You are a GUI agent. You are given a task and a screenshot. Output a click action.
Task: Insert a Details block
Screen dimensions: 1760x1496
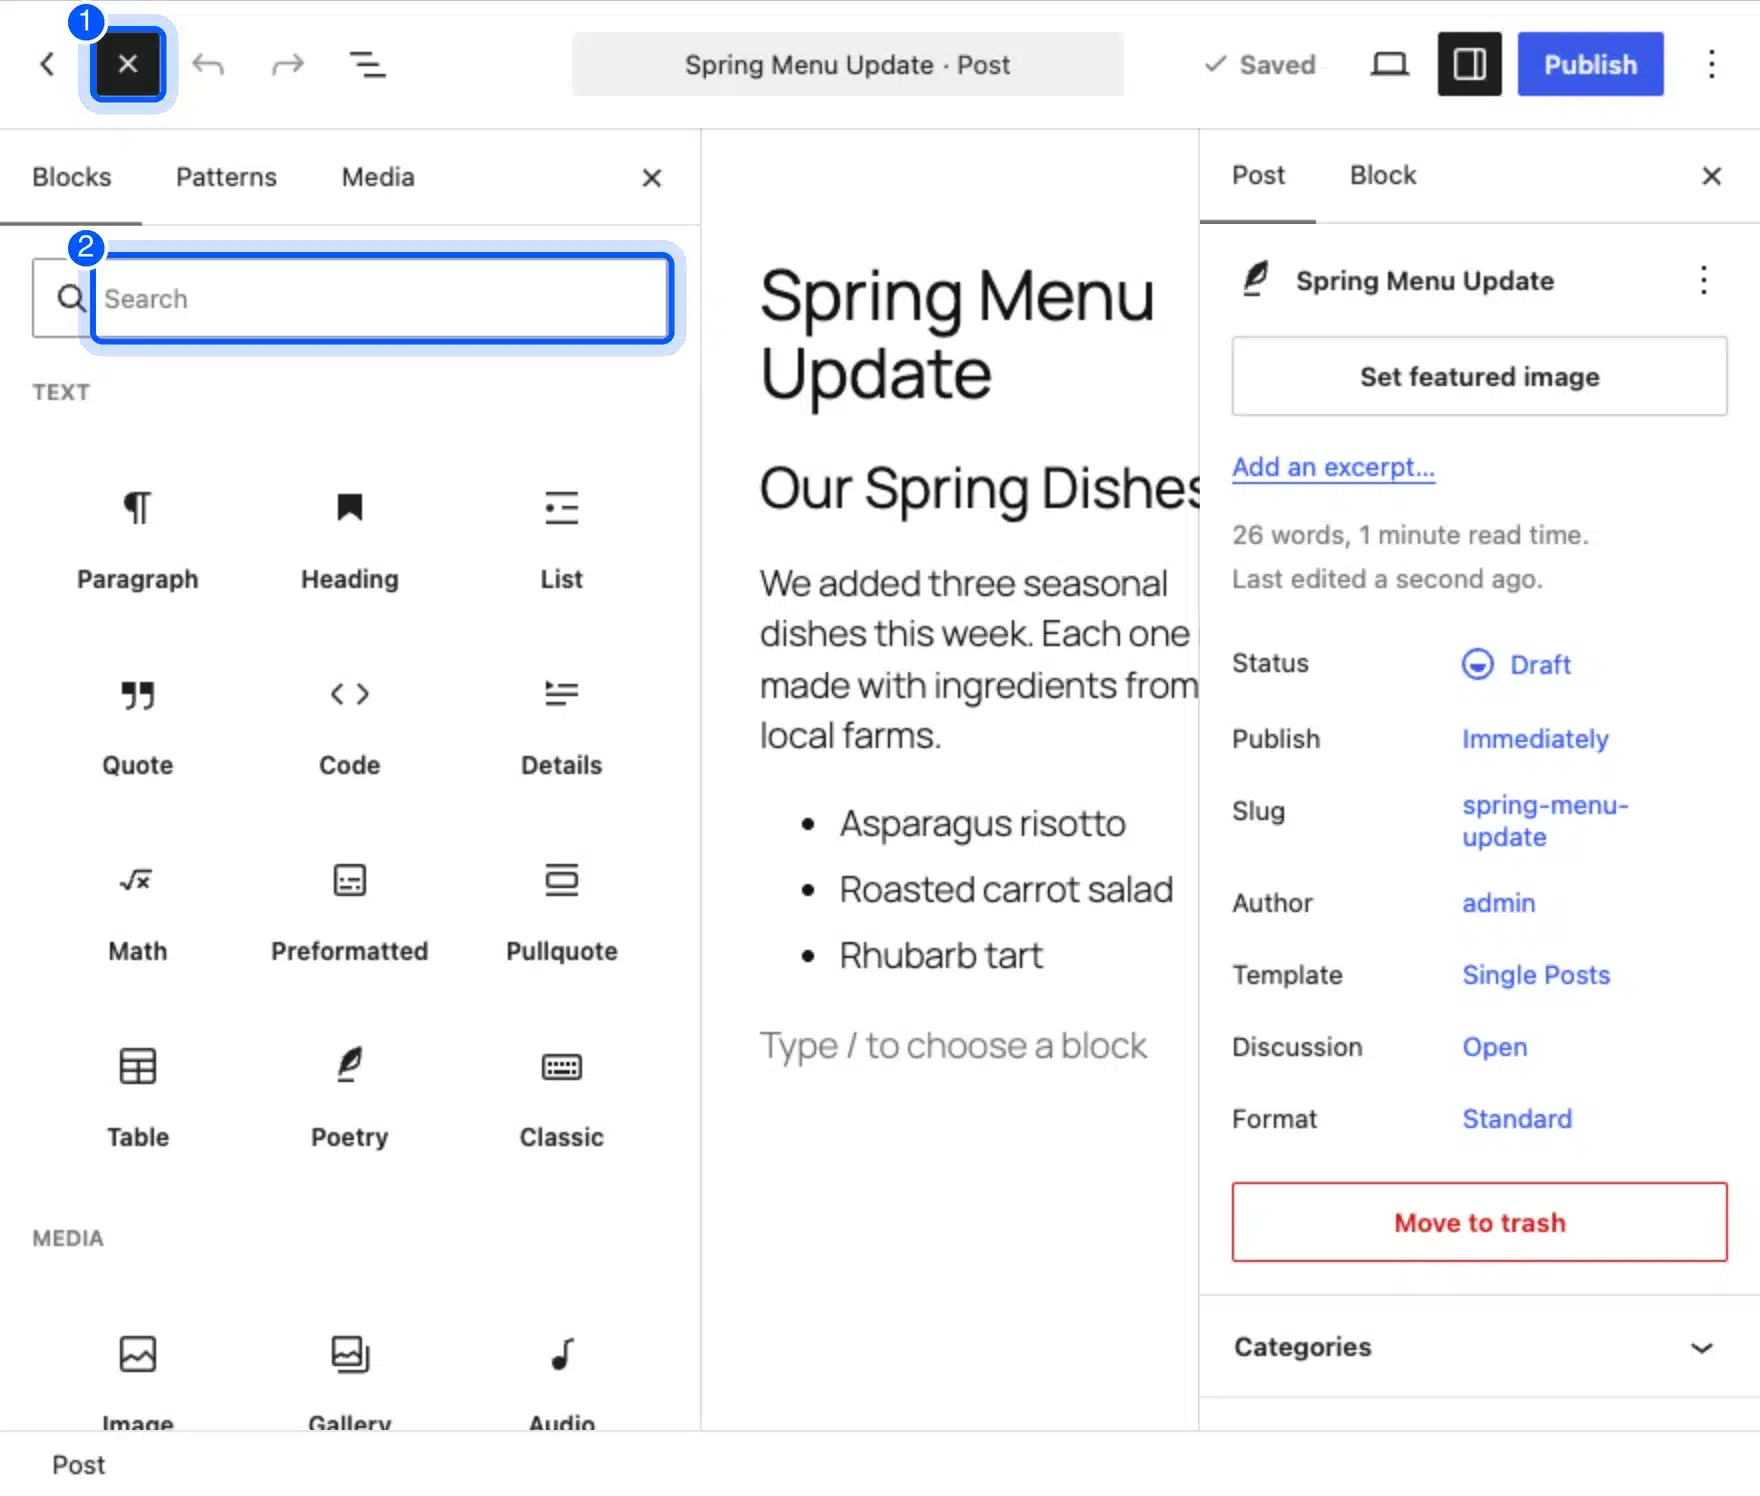pyautogui.click(x=561, y=724)
